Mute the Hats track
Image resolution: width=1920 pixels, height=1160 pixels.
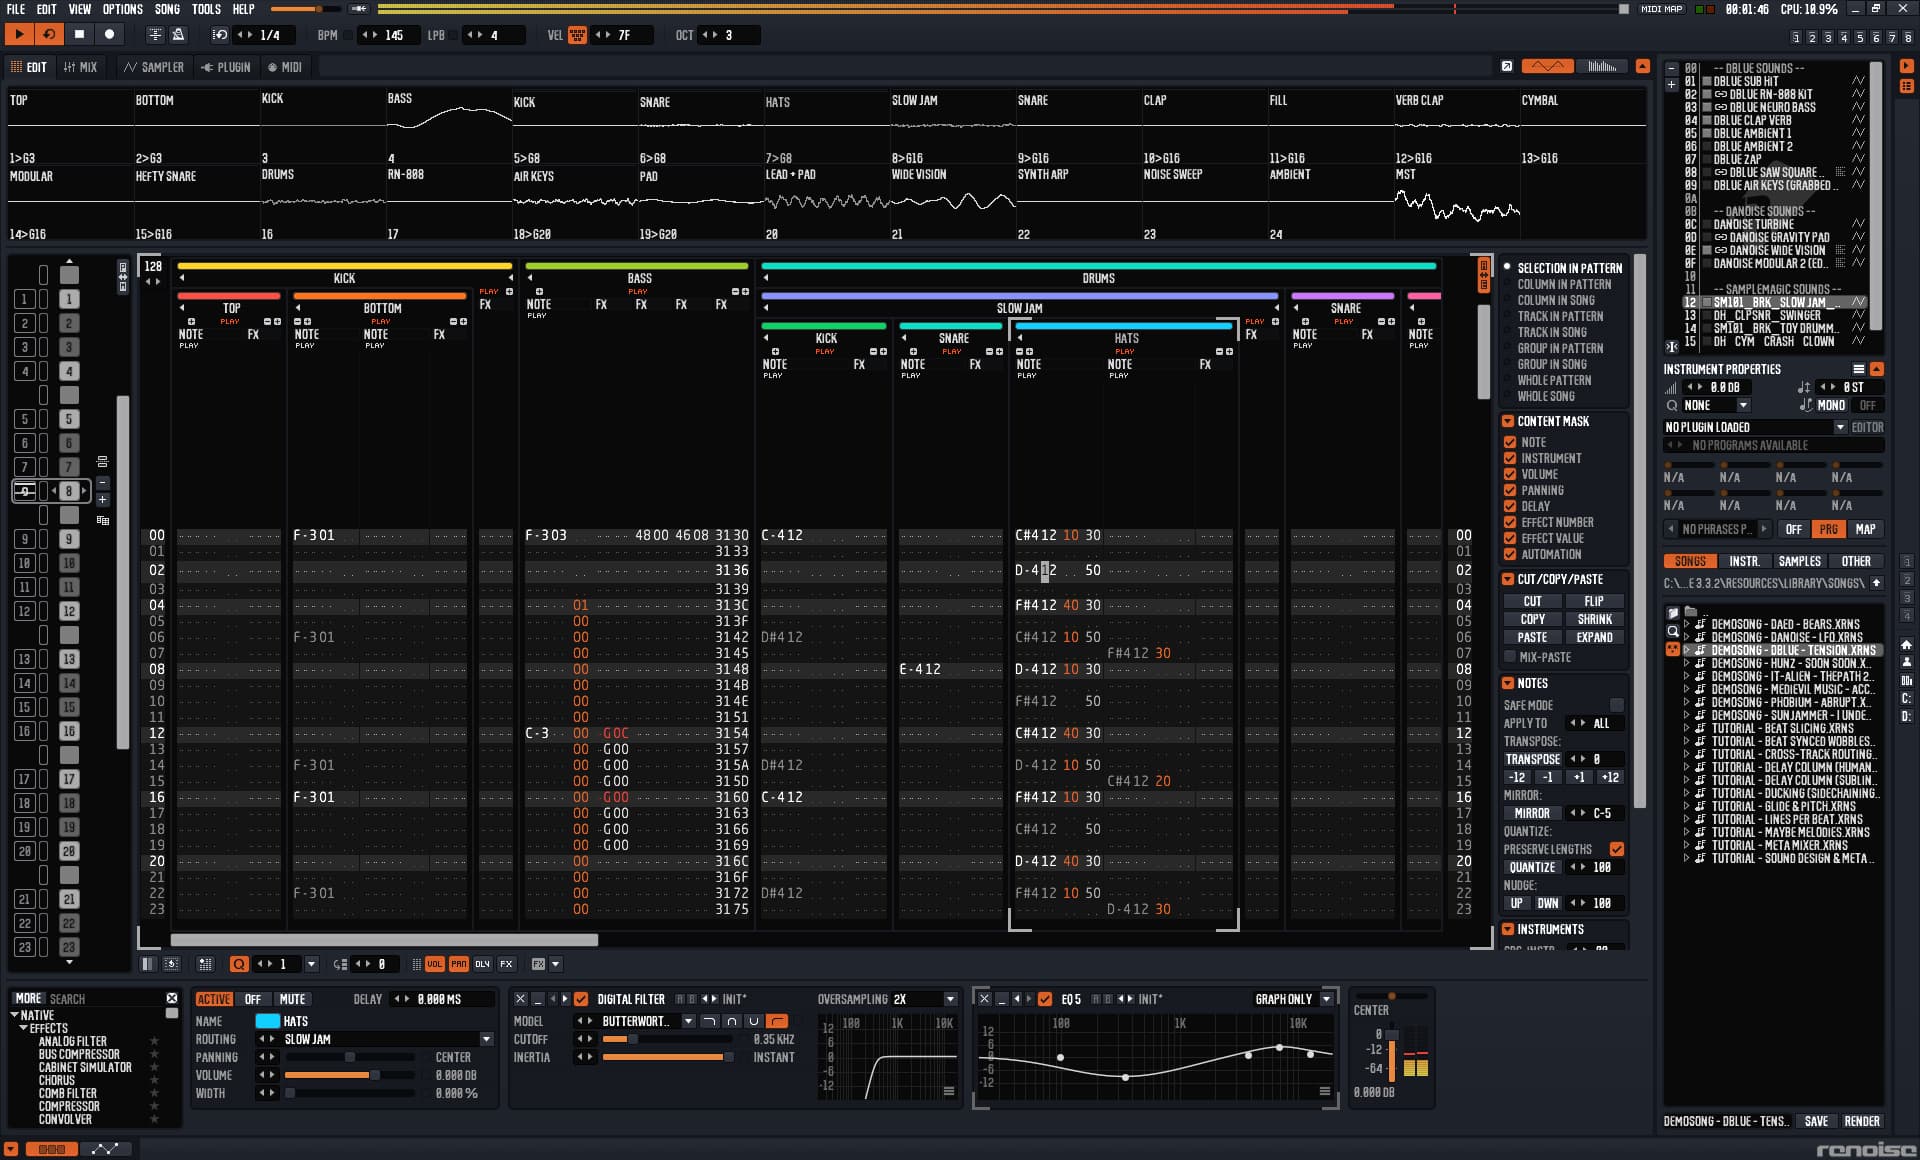click(x=292, y=999)
